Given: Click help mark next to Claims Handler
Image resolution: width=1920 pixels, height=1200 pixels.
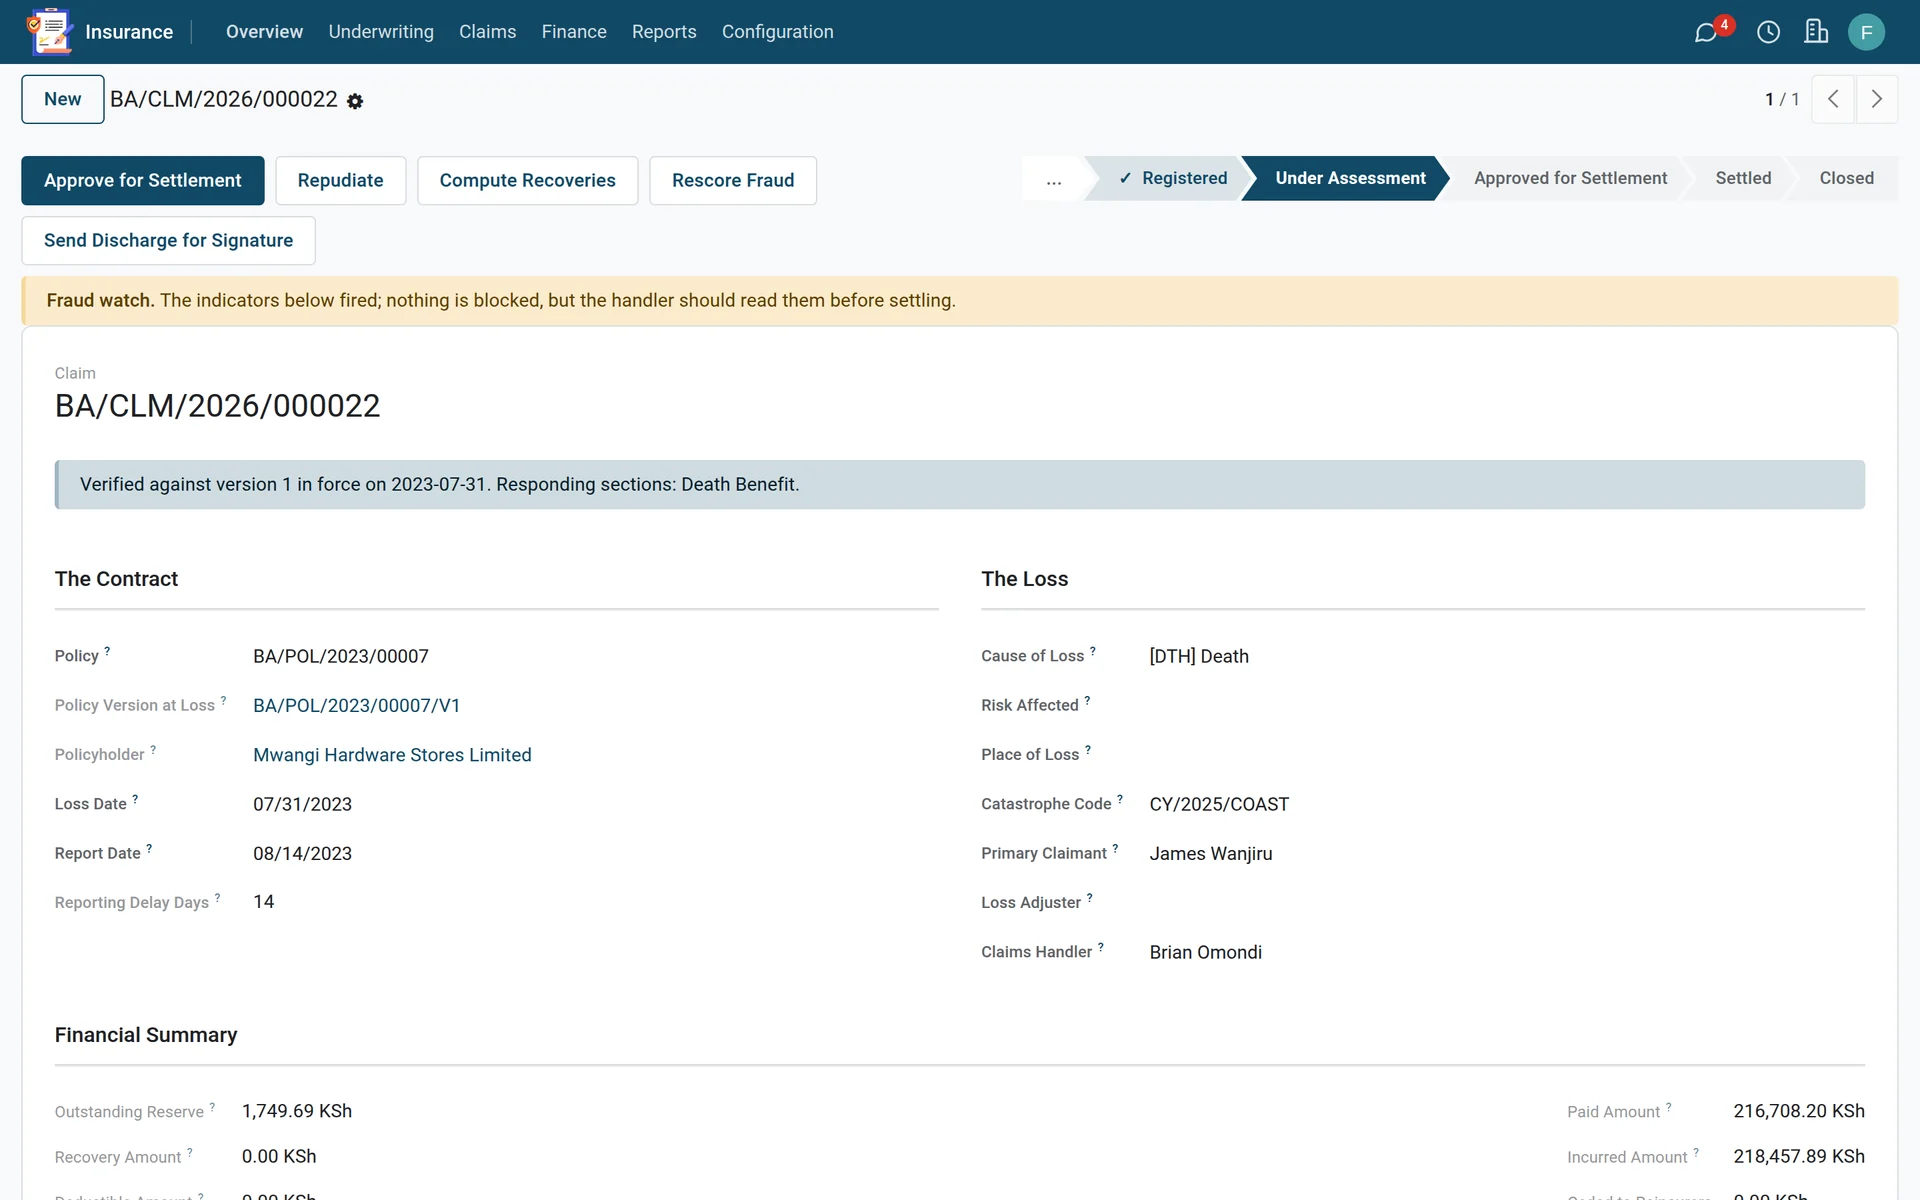Looking at the screenshot, I should point(1101,946).
